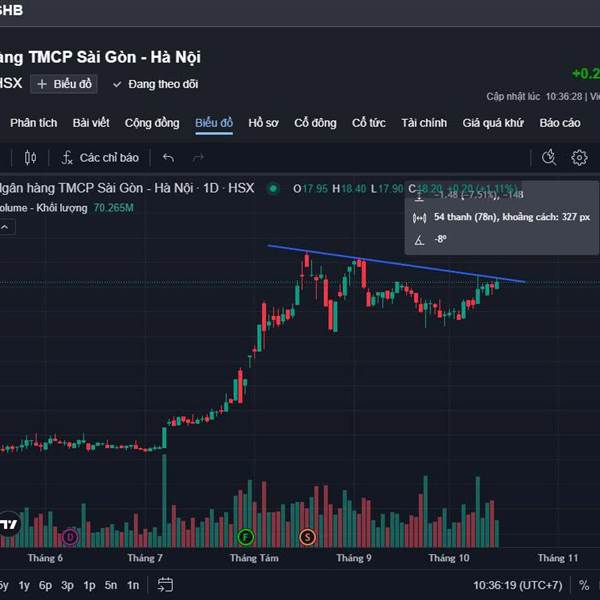Open the Các chỉ báo indicators menu
The image size is (600, 600).
100,158
